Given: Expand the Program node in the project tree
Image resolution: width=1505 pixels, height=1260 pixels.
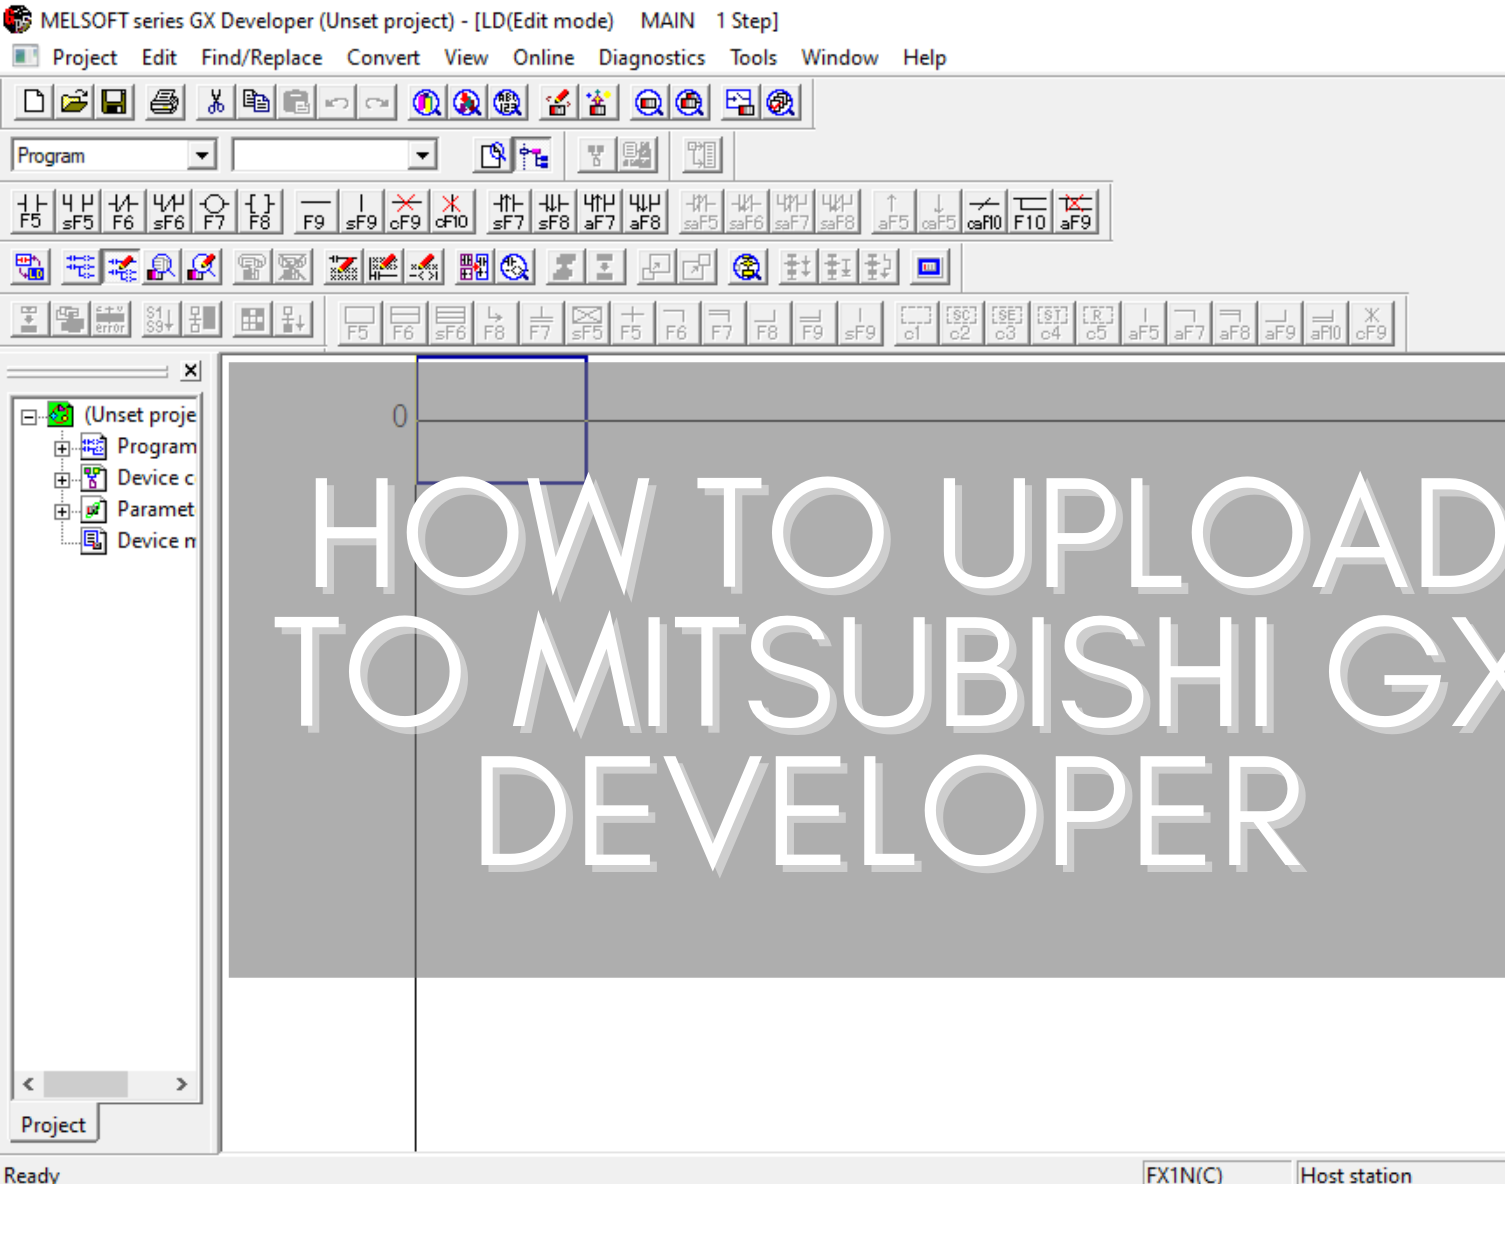Looking at the screenshot, I should point(62,447).
